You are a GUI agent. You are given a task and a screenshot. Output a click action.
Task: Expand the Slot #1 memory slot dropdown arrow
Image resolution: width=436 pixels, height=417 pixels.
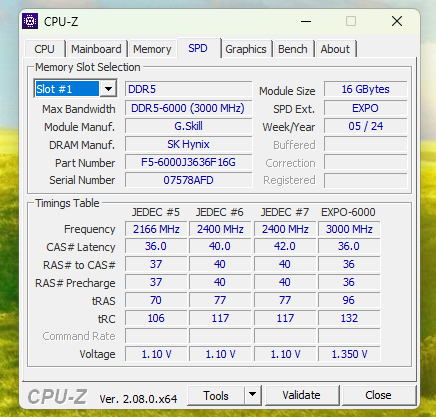click(x=108, y=89)
